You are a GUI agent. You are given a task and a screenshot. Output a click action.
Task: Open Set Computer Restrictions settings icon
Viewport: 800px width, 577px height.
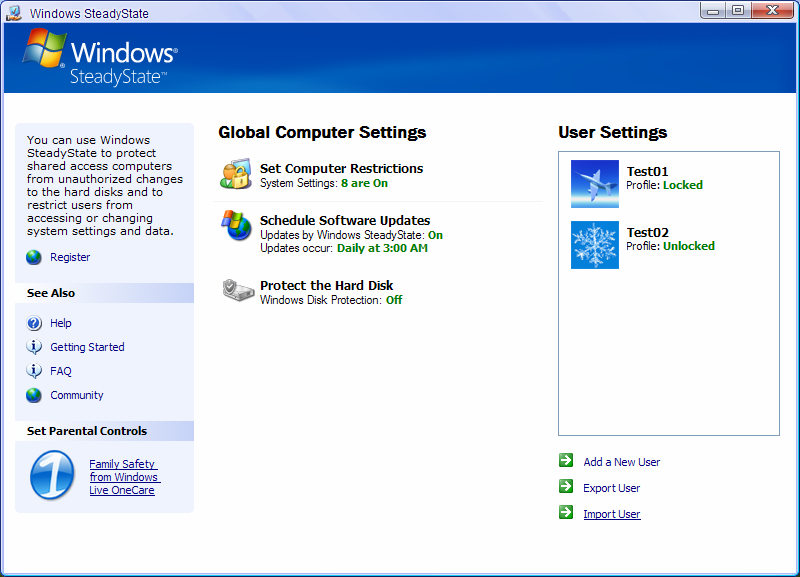[x=236, y=172]
